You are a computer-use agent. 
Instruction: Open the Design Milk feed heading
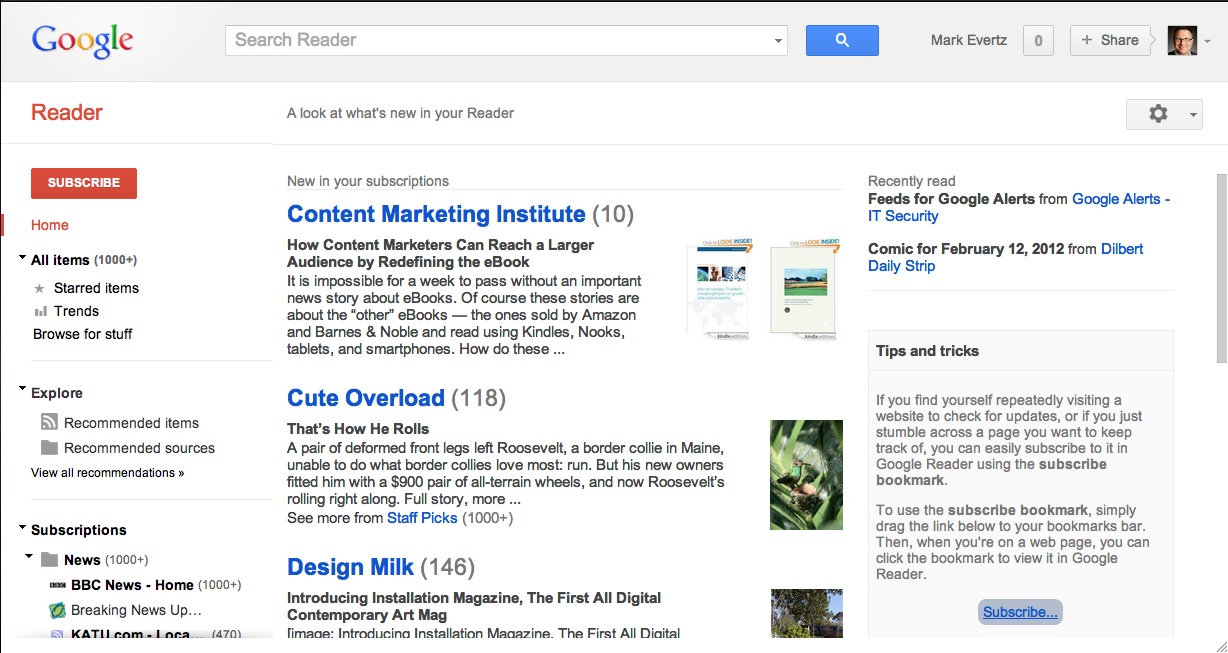click(x=350, y=567)
